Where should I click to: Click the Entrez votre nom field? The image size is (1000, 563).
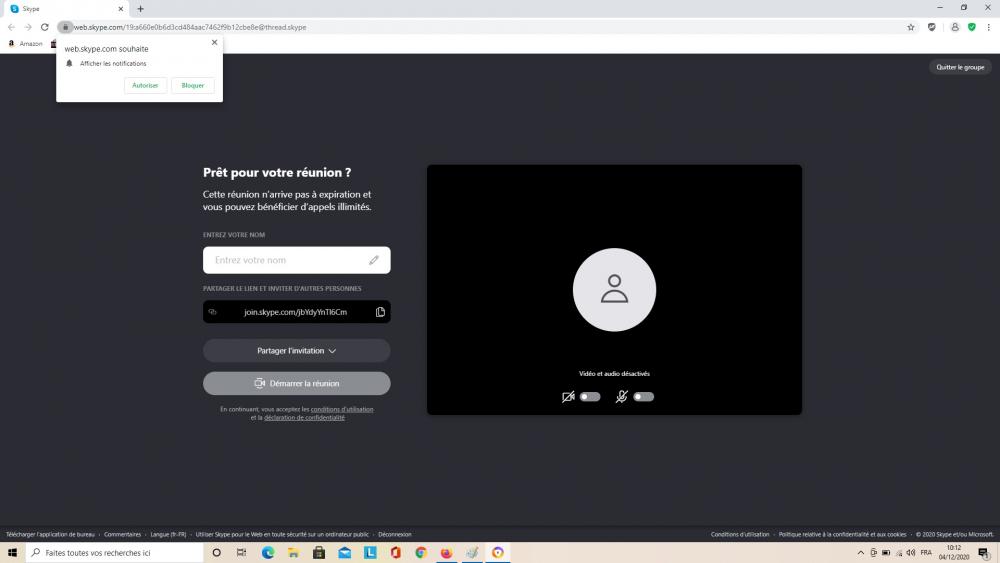click(297, 260)
